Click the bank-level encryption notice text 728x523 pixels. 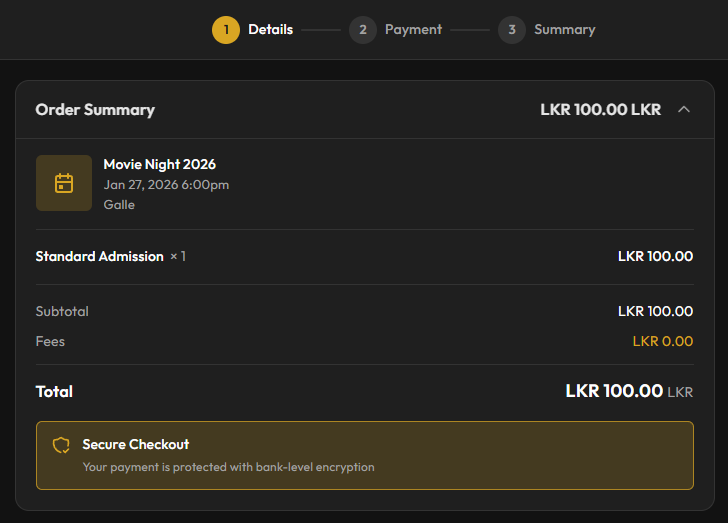[x=228, y=467]
